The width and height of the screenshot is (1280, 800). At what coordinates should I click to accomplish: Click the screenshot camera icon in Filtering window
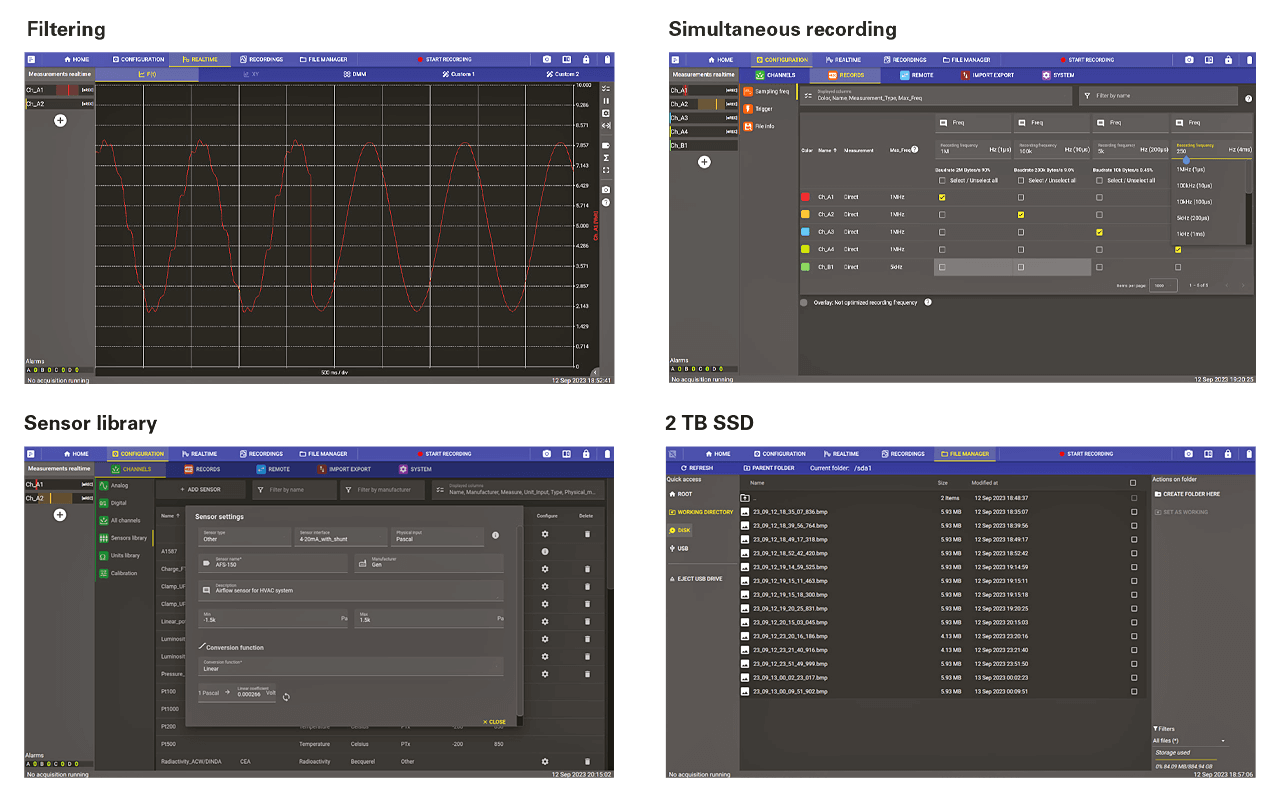547,60
